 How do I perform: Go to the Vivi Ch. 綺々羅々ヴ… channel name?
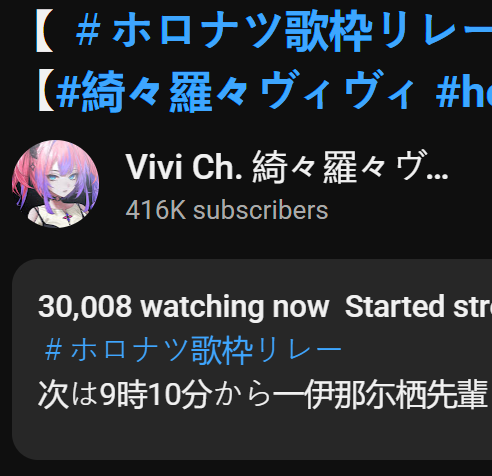tap(287, 167)
